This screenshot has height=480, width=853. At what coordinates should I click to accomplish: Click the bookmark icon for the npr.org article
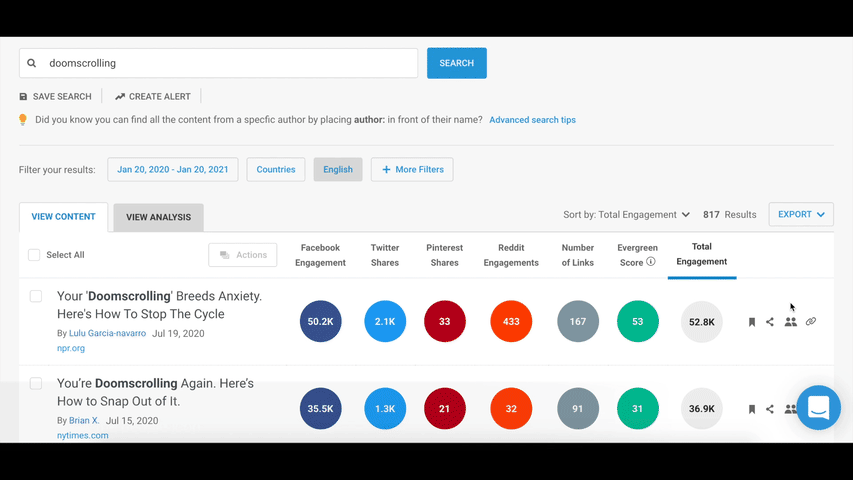[x=752, y=322]
